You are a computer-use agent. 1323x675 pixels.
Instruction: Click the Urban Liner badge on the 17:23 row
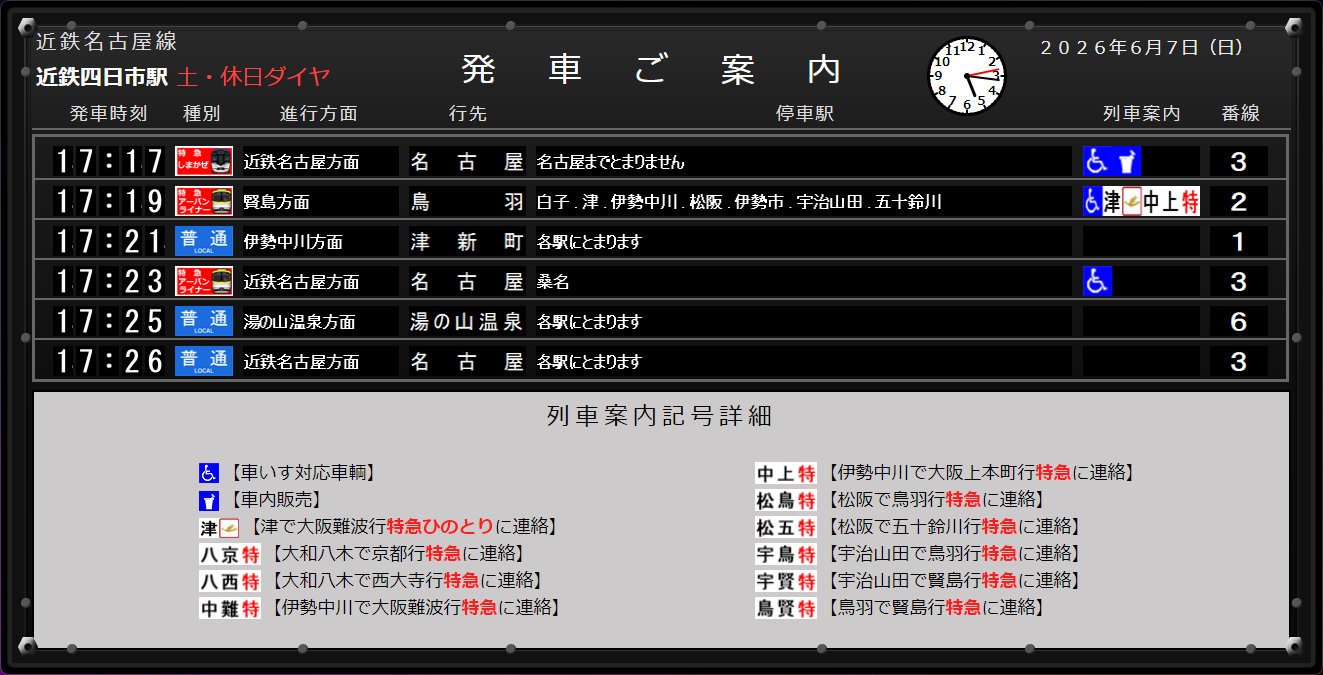(204, 281)
